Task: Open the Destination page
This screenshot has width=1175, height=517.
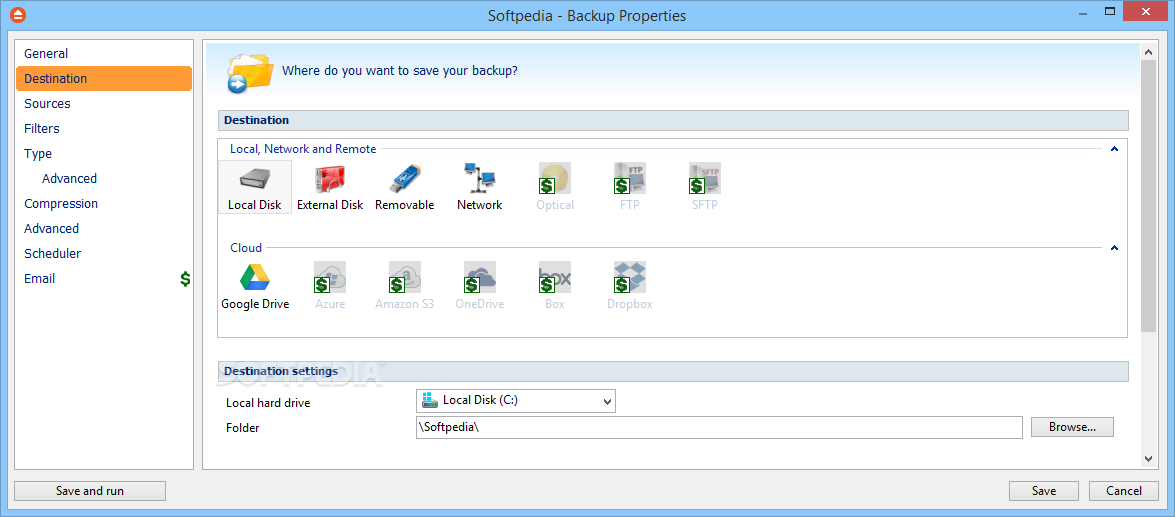Action: [x=104, y=79]
